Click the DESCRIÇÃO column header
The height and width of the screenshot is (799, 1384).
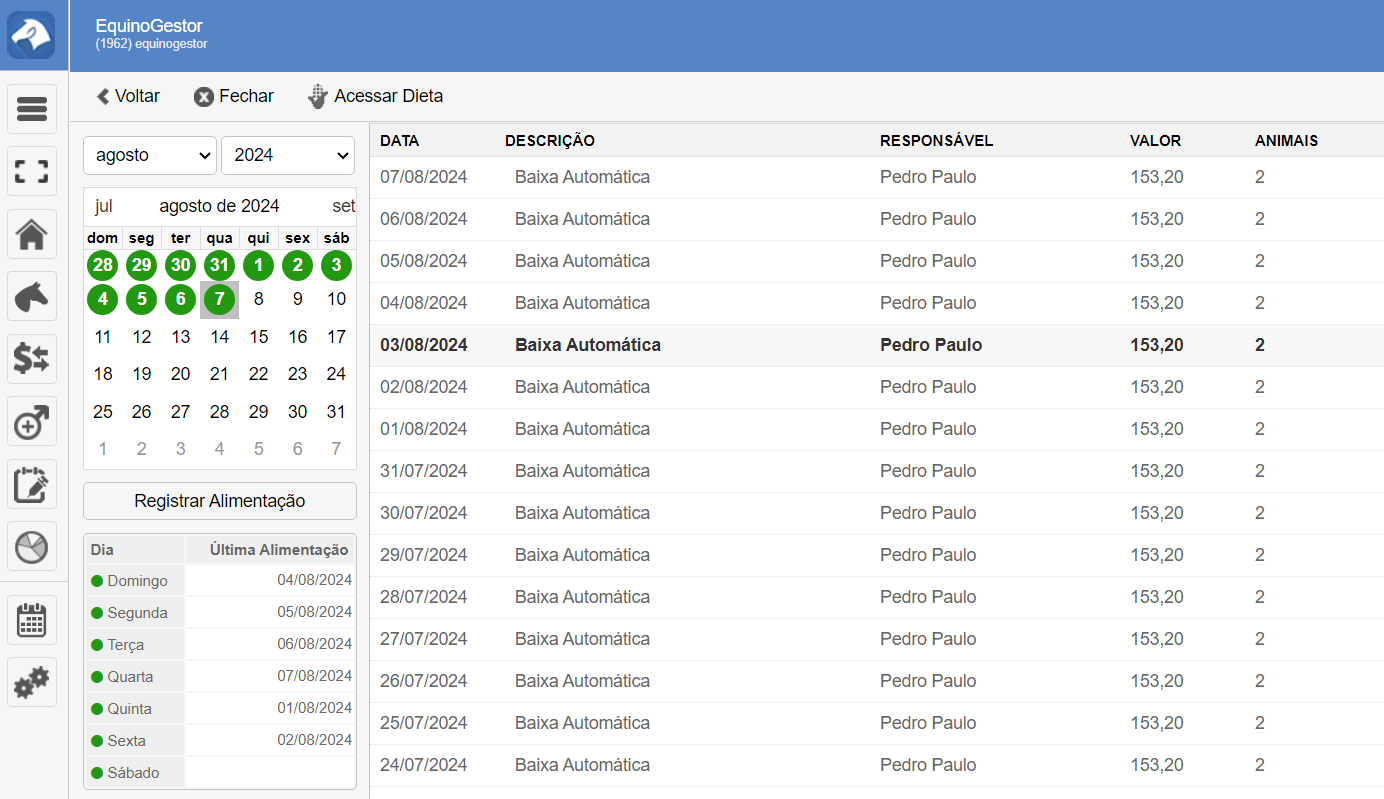coord(550,141)
